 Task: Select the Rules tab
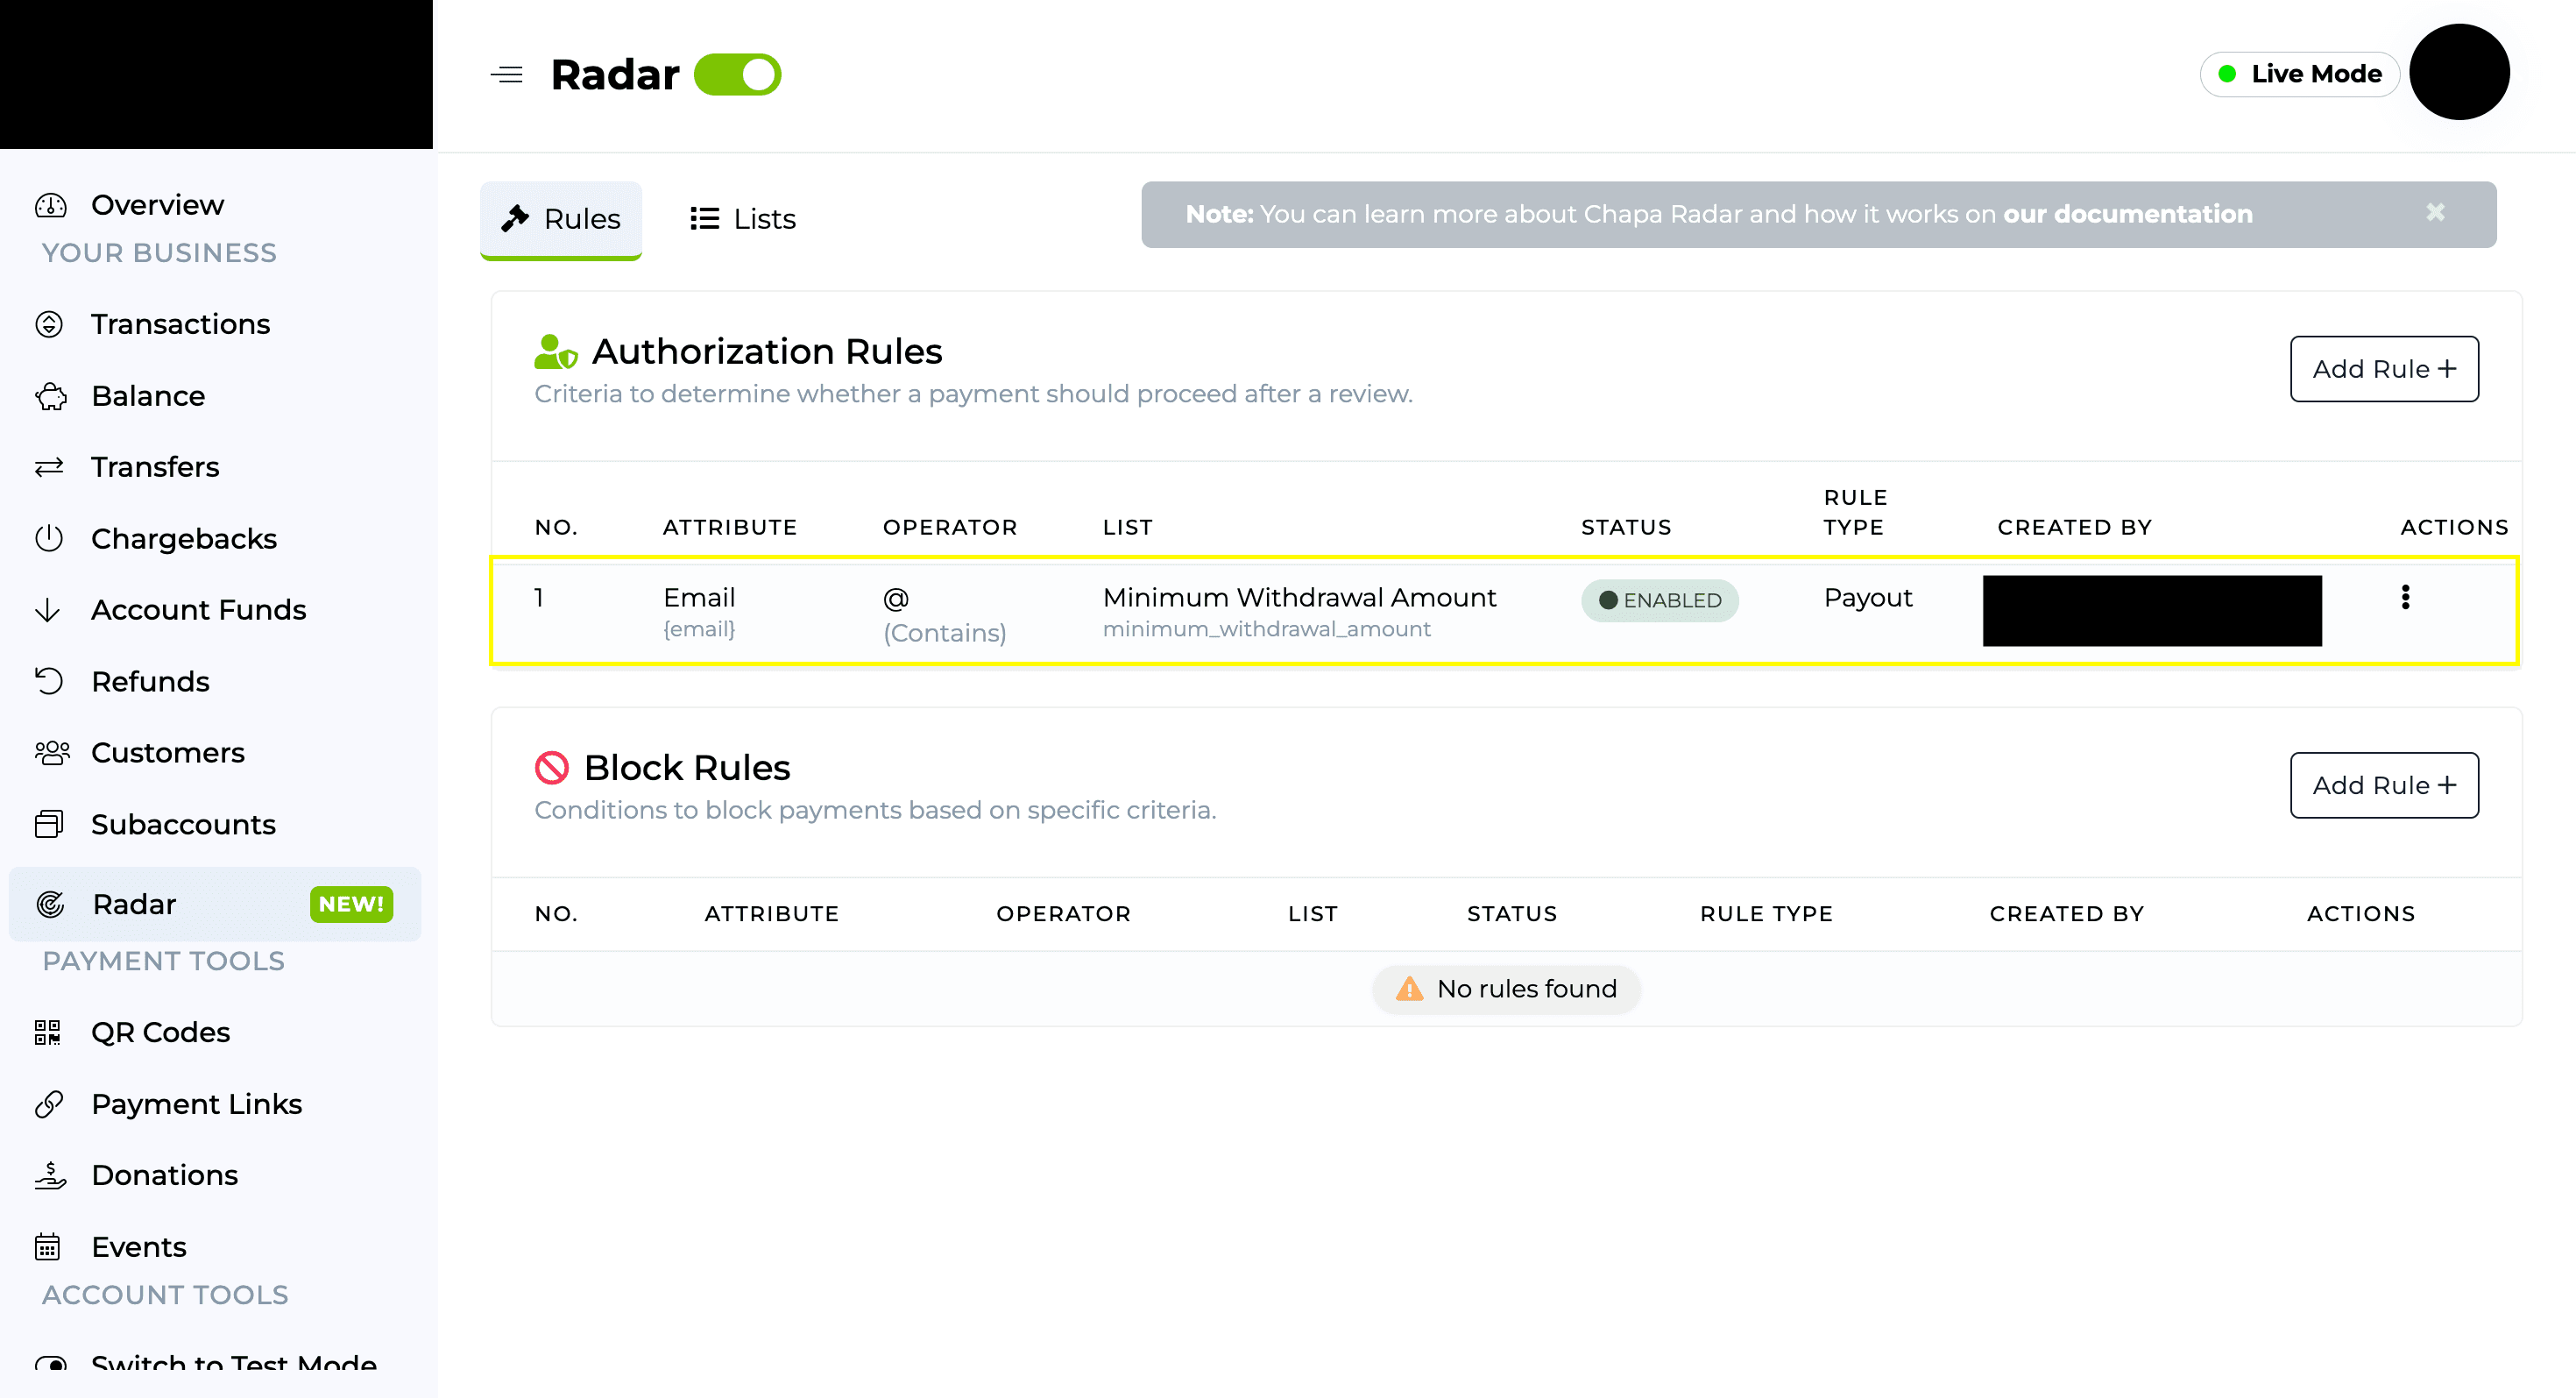pos(561,219)
